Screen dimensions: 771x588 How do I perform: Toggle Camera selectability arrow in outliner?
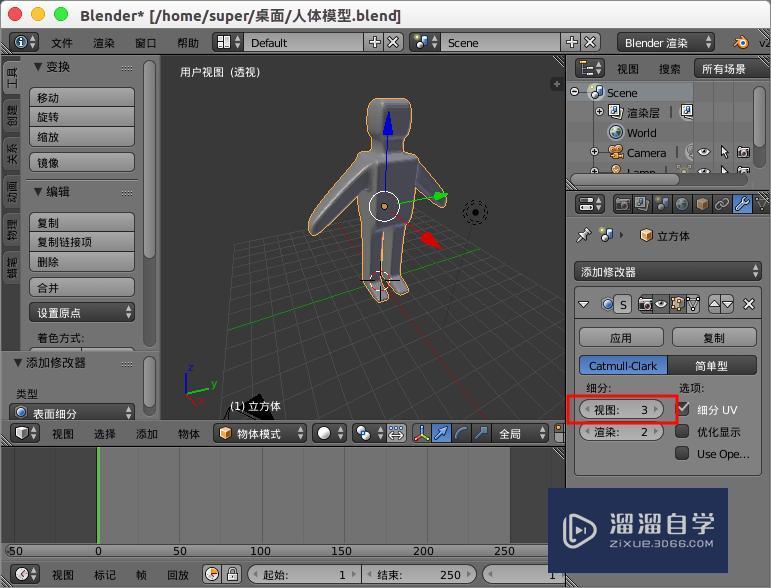coord(724,152)
